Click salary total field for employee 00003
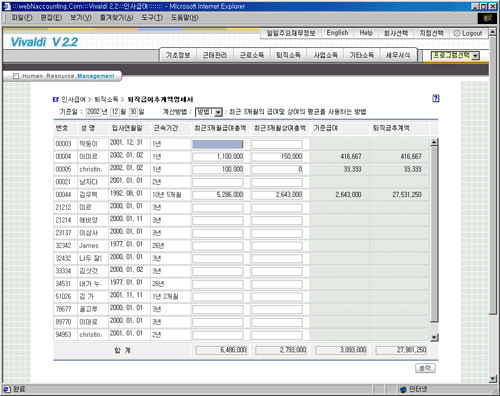Viewport: 500px width, 396px height. [x=218, y=144]
